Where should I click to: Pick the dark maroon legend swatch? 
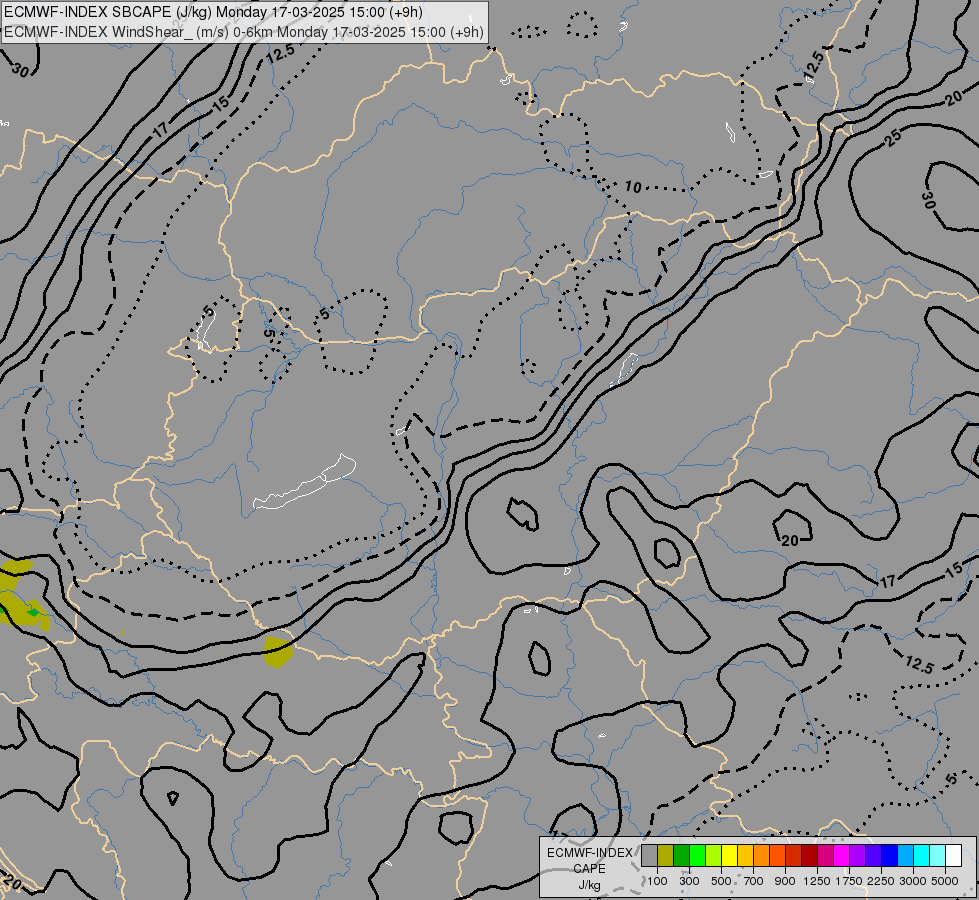(810, 856)
